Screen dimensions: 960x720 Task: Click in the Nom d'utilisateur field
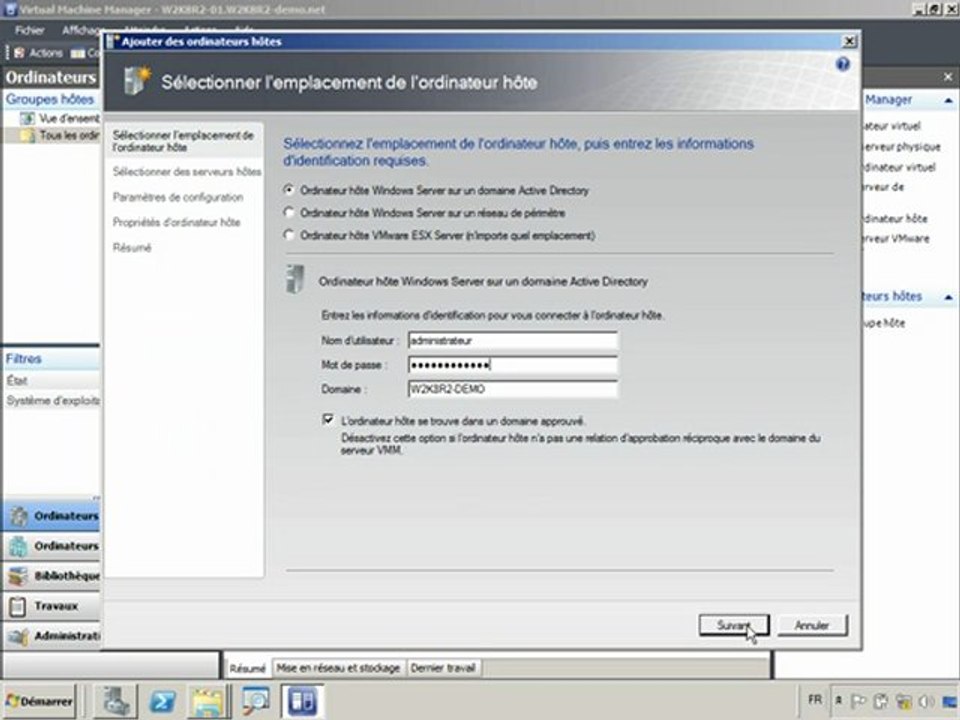[512, 340]
